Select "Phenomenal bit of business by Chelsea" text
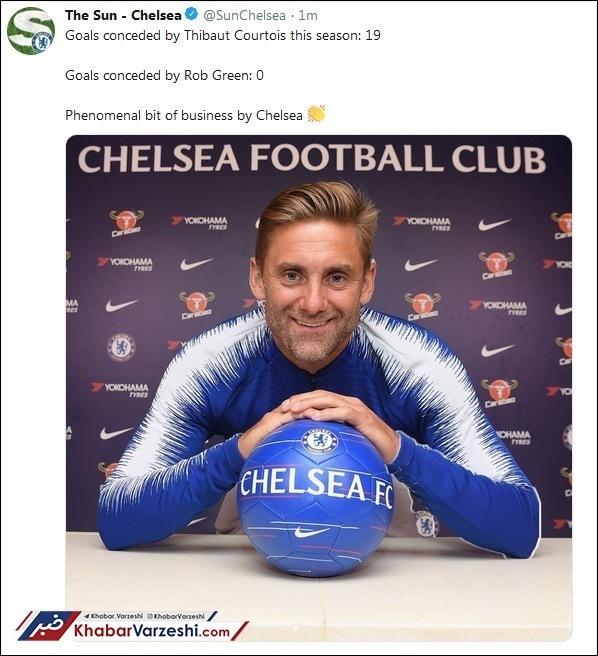598x656 pixels. click(184, 115)
